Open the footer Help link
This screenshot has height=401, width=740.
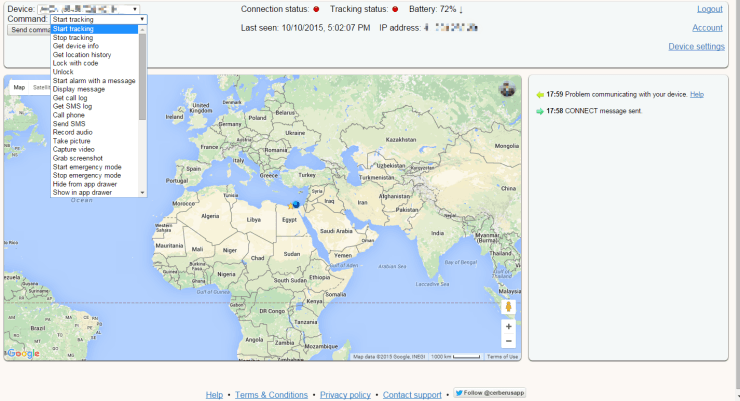(x=214, y=395)
